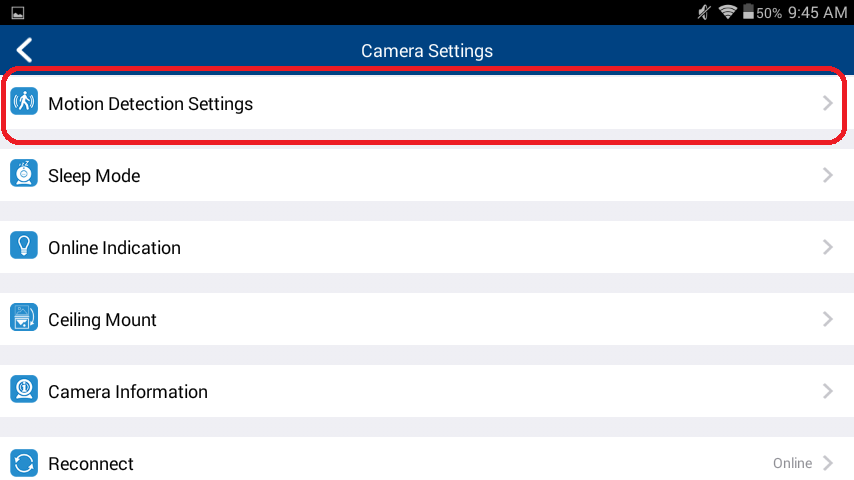Tap the picture notification icon in status bar
This screenshot has height=480, width=854.
pos(17,13)
